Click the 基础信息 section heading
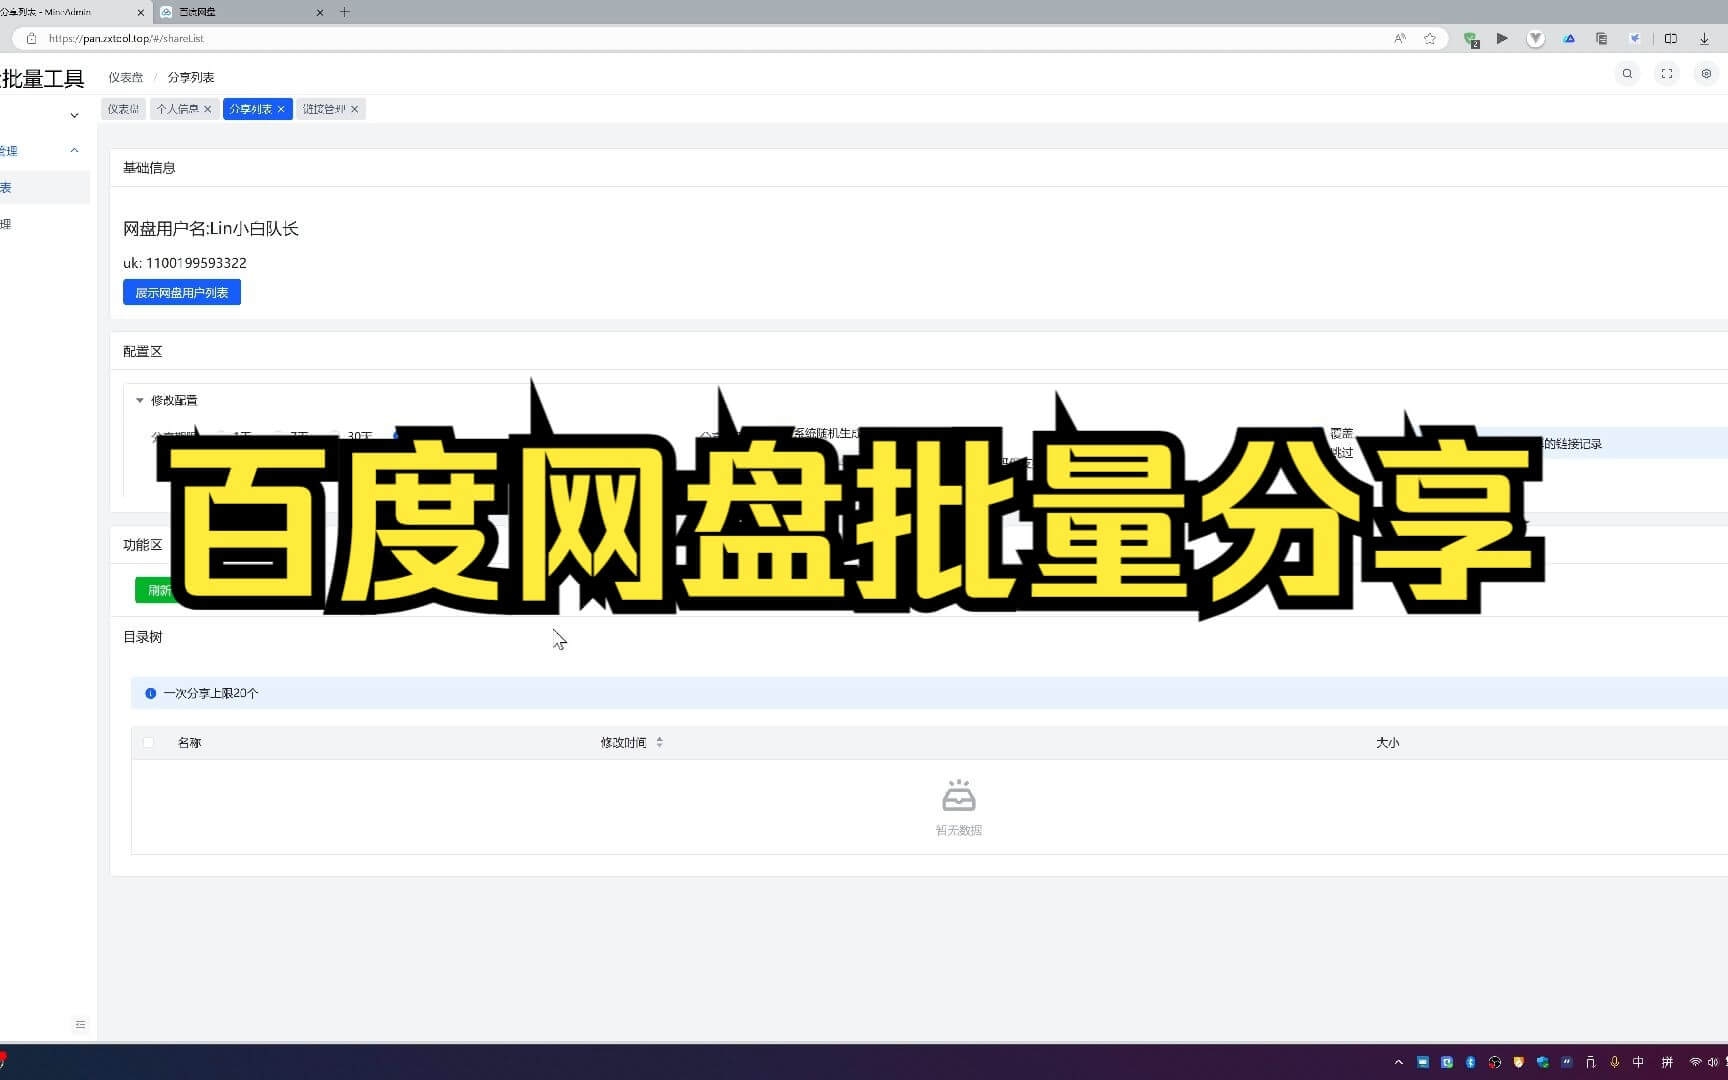This screenshot has width=1728, height=1080. (x=149, y=167)
